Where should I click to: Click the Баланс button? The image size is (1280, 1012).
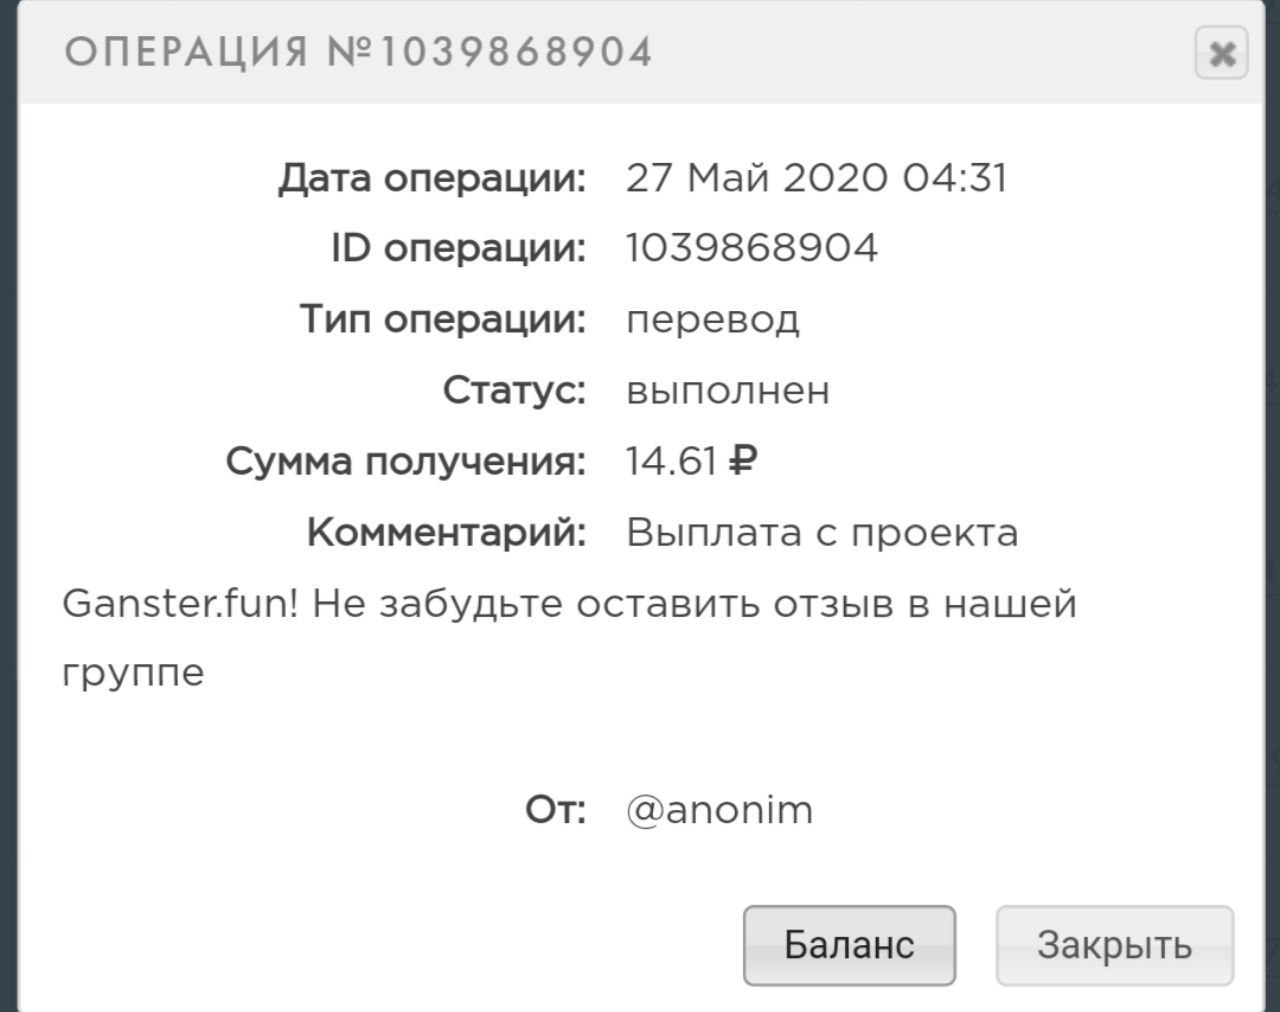point(849,945)
